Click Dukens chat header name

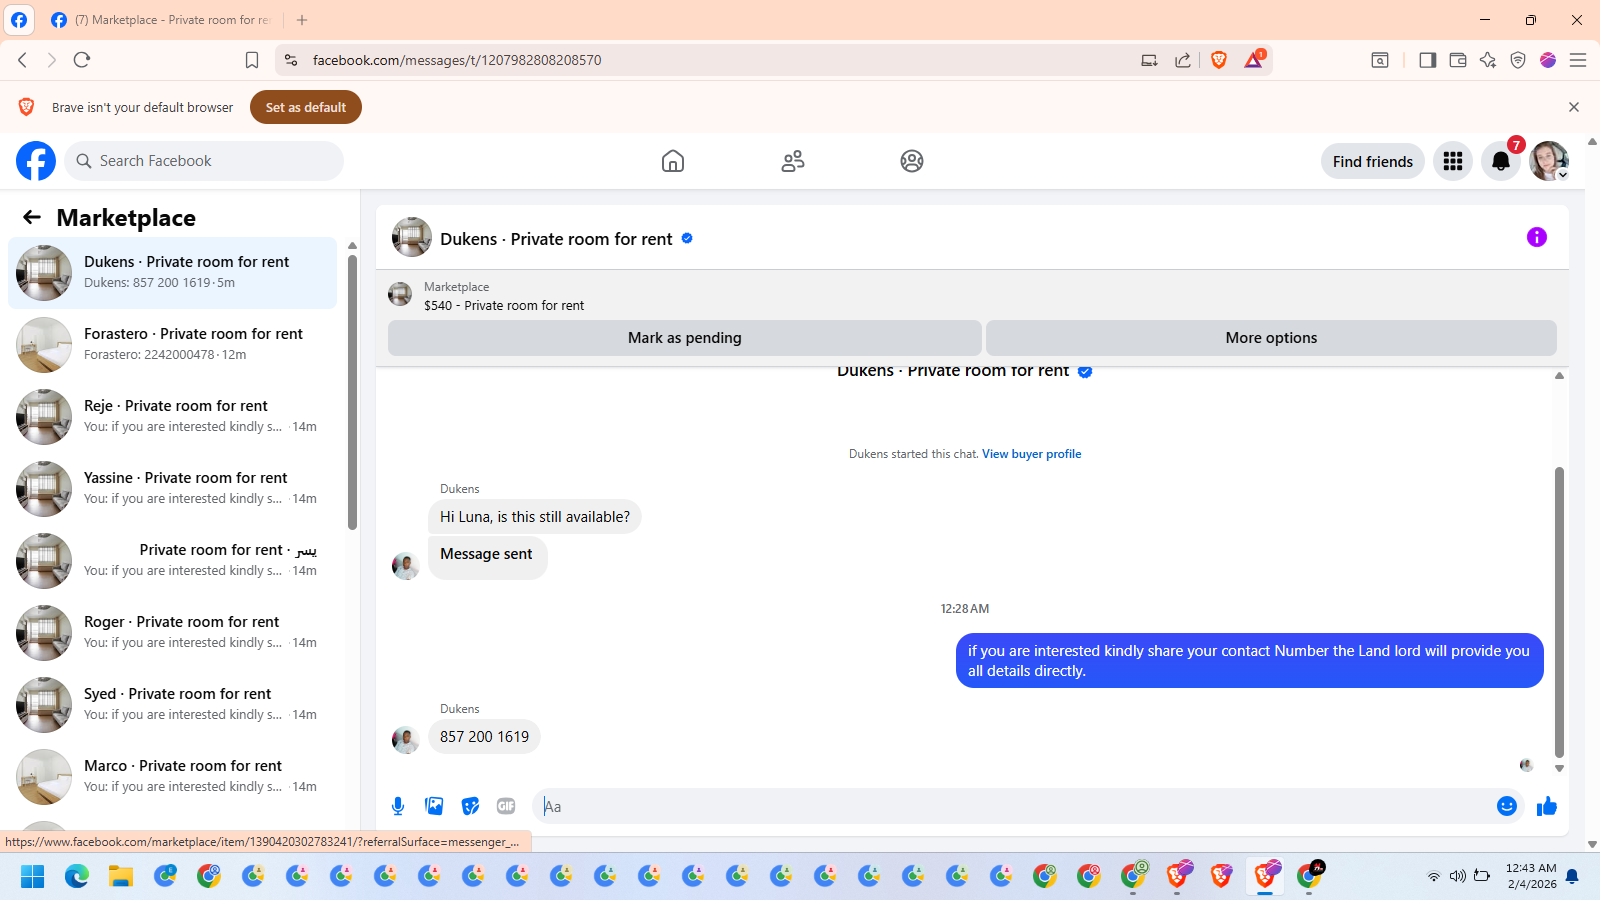pos(556,239)
